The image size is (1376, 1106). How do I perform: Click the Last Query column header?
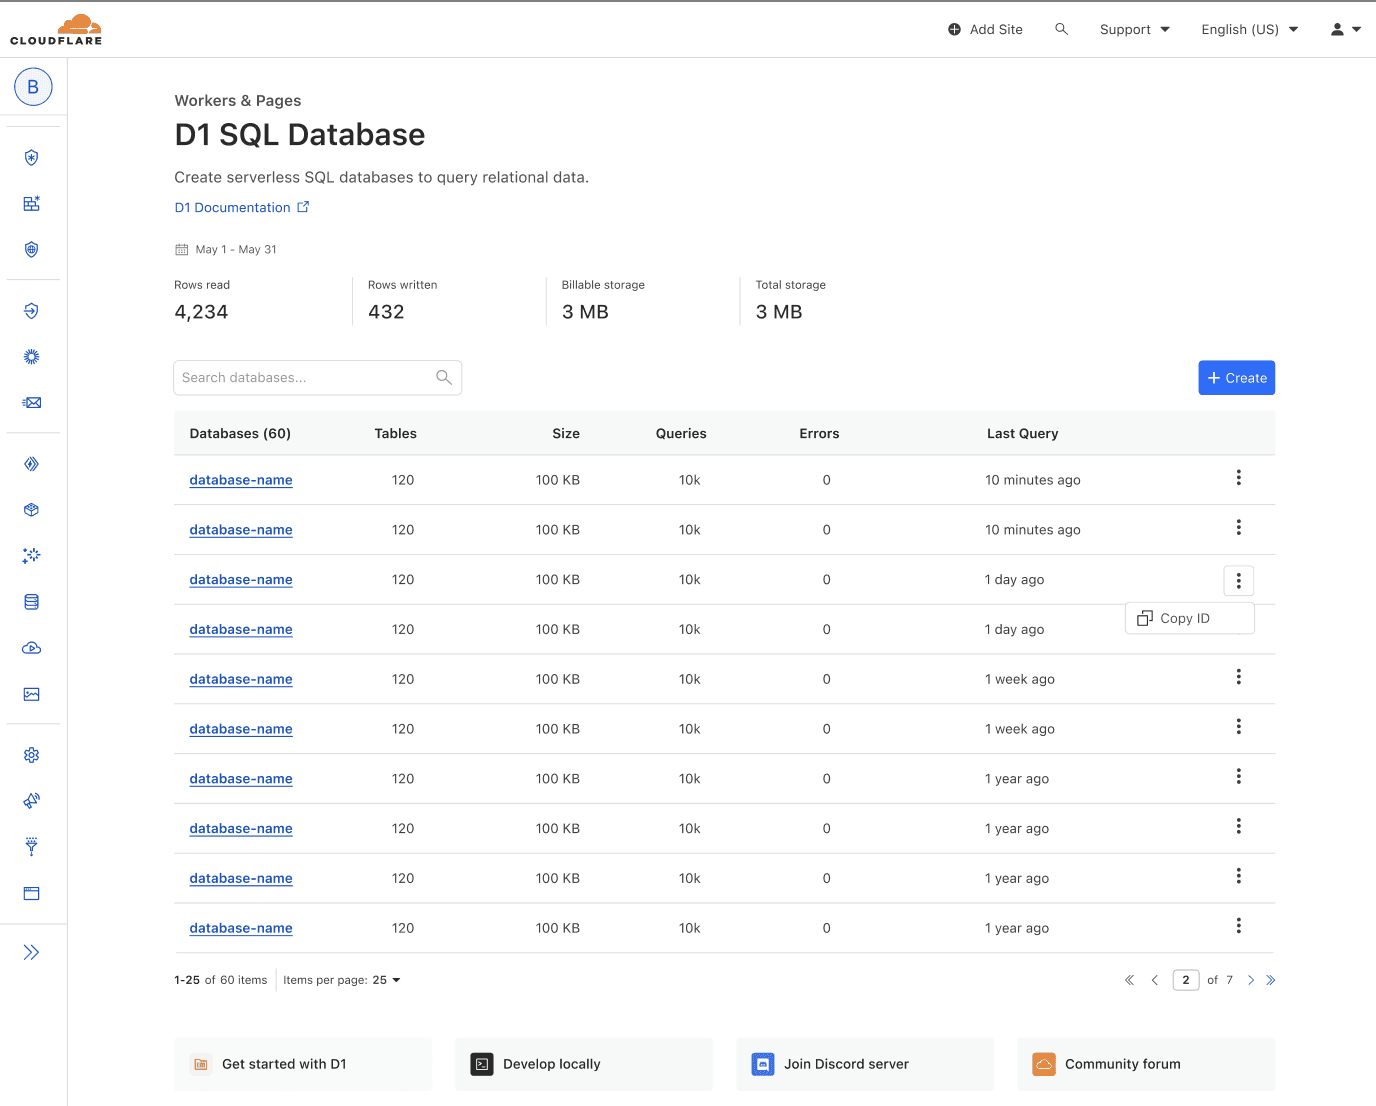click(1022, 433)
